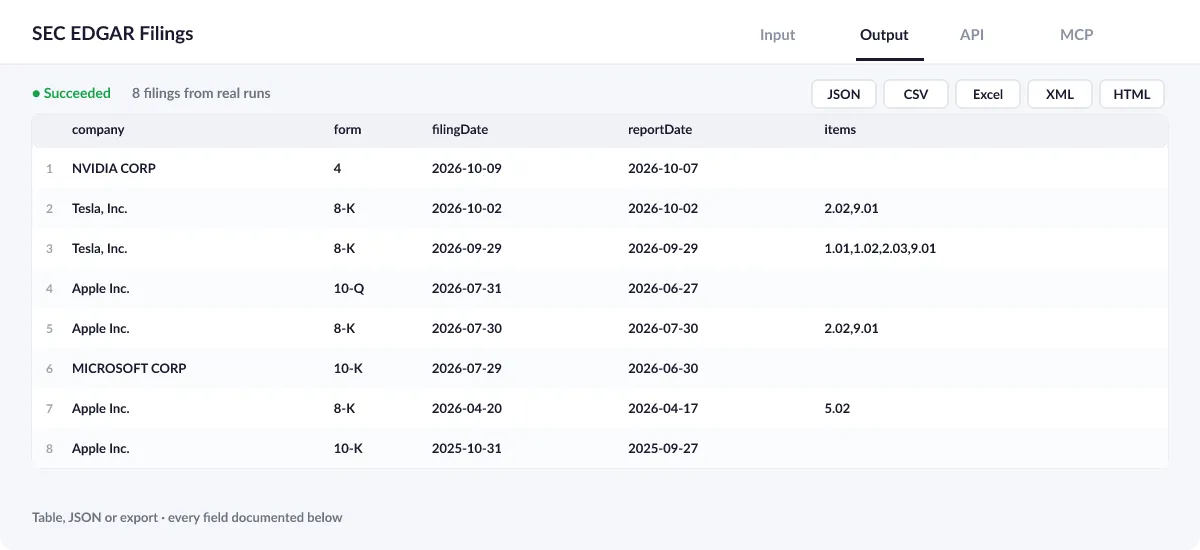Click filing date 2026-10-09

[467, 168]
